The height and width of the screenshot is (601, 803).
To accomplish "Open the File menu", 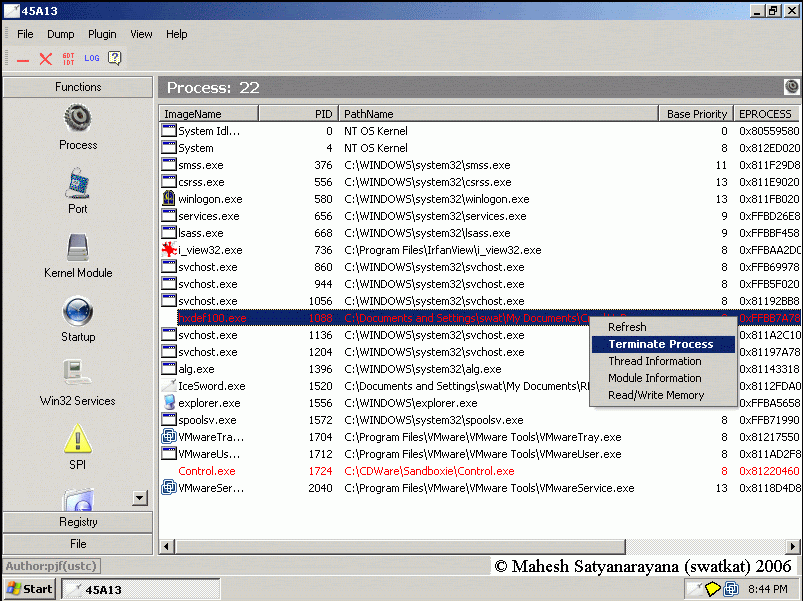I will [x=25, y=34].
